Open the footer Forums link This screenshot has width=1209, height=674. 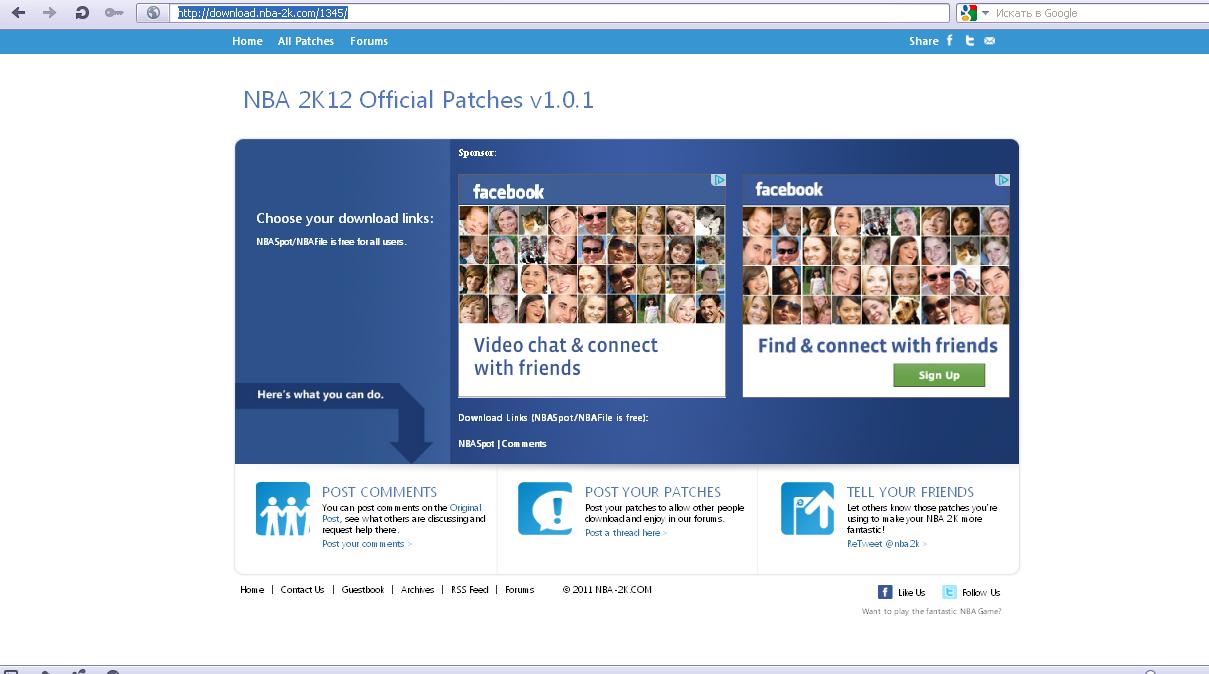point(520,590)
